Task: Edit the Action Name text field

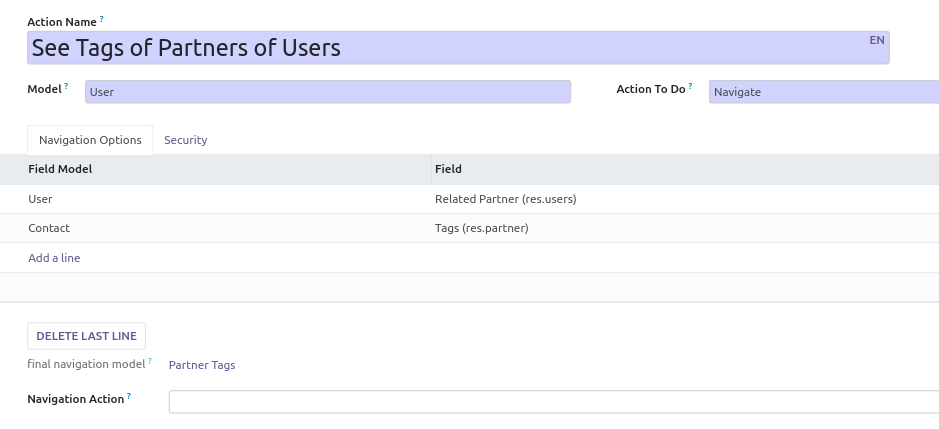Action: (450, 48)
